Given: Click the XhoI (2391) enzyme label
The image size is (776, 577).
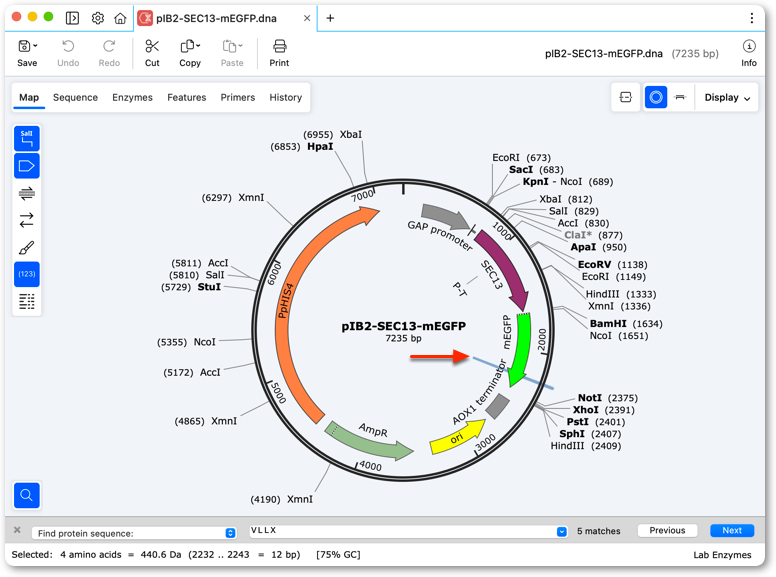Looking at the screenshot, I should pyautogui.click(x=603, y=410).
